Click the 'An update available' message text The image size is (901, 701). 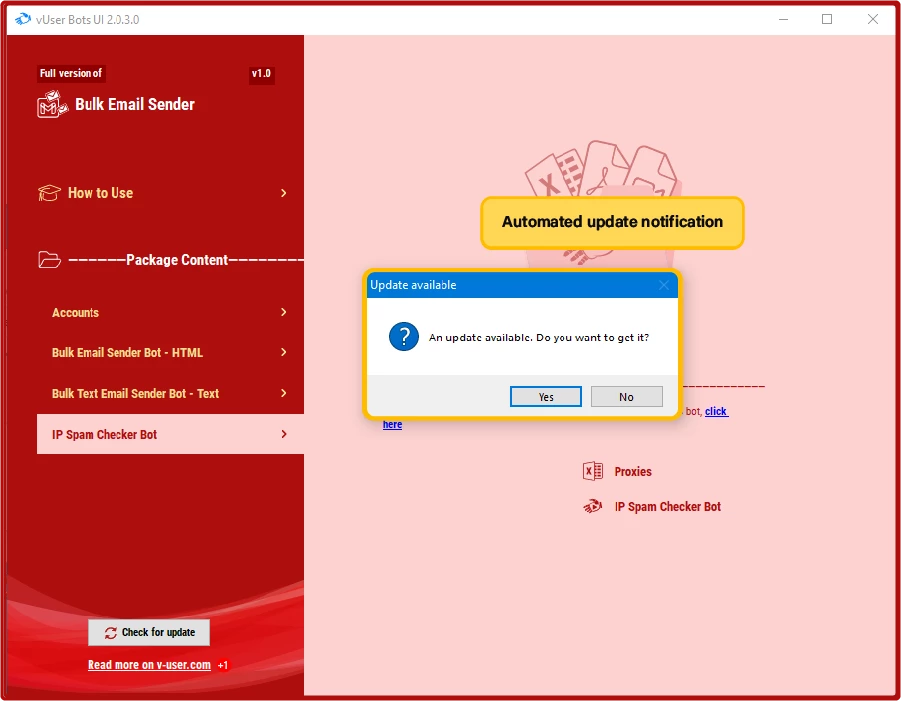point(539,337)
